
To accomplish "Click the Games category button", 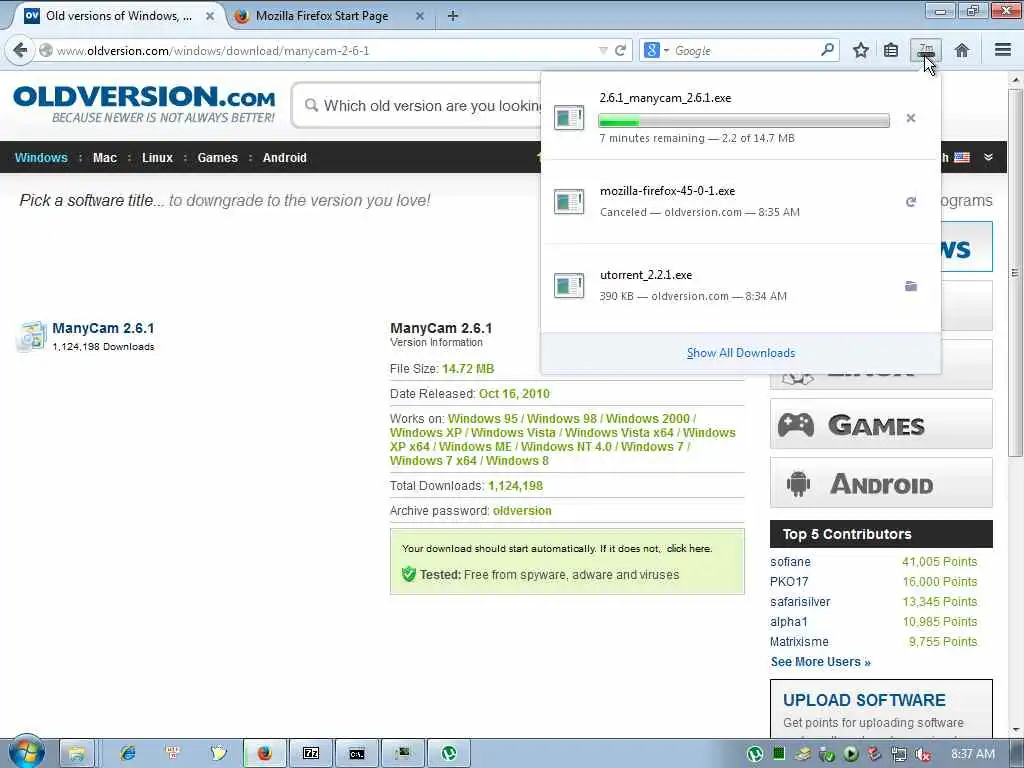I will (881, 424).
